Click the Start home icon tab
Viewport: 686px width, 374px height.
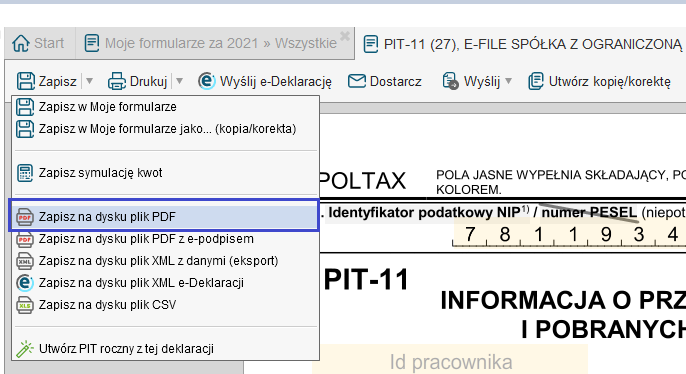pos(38,43)
